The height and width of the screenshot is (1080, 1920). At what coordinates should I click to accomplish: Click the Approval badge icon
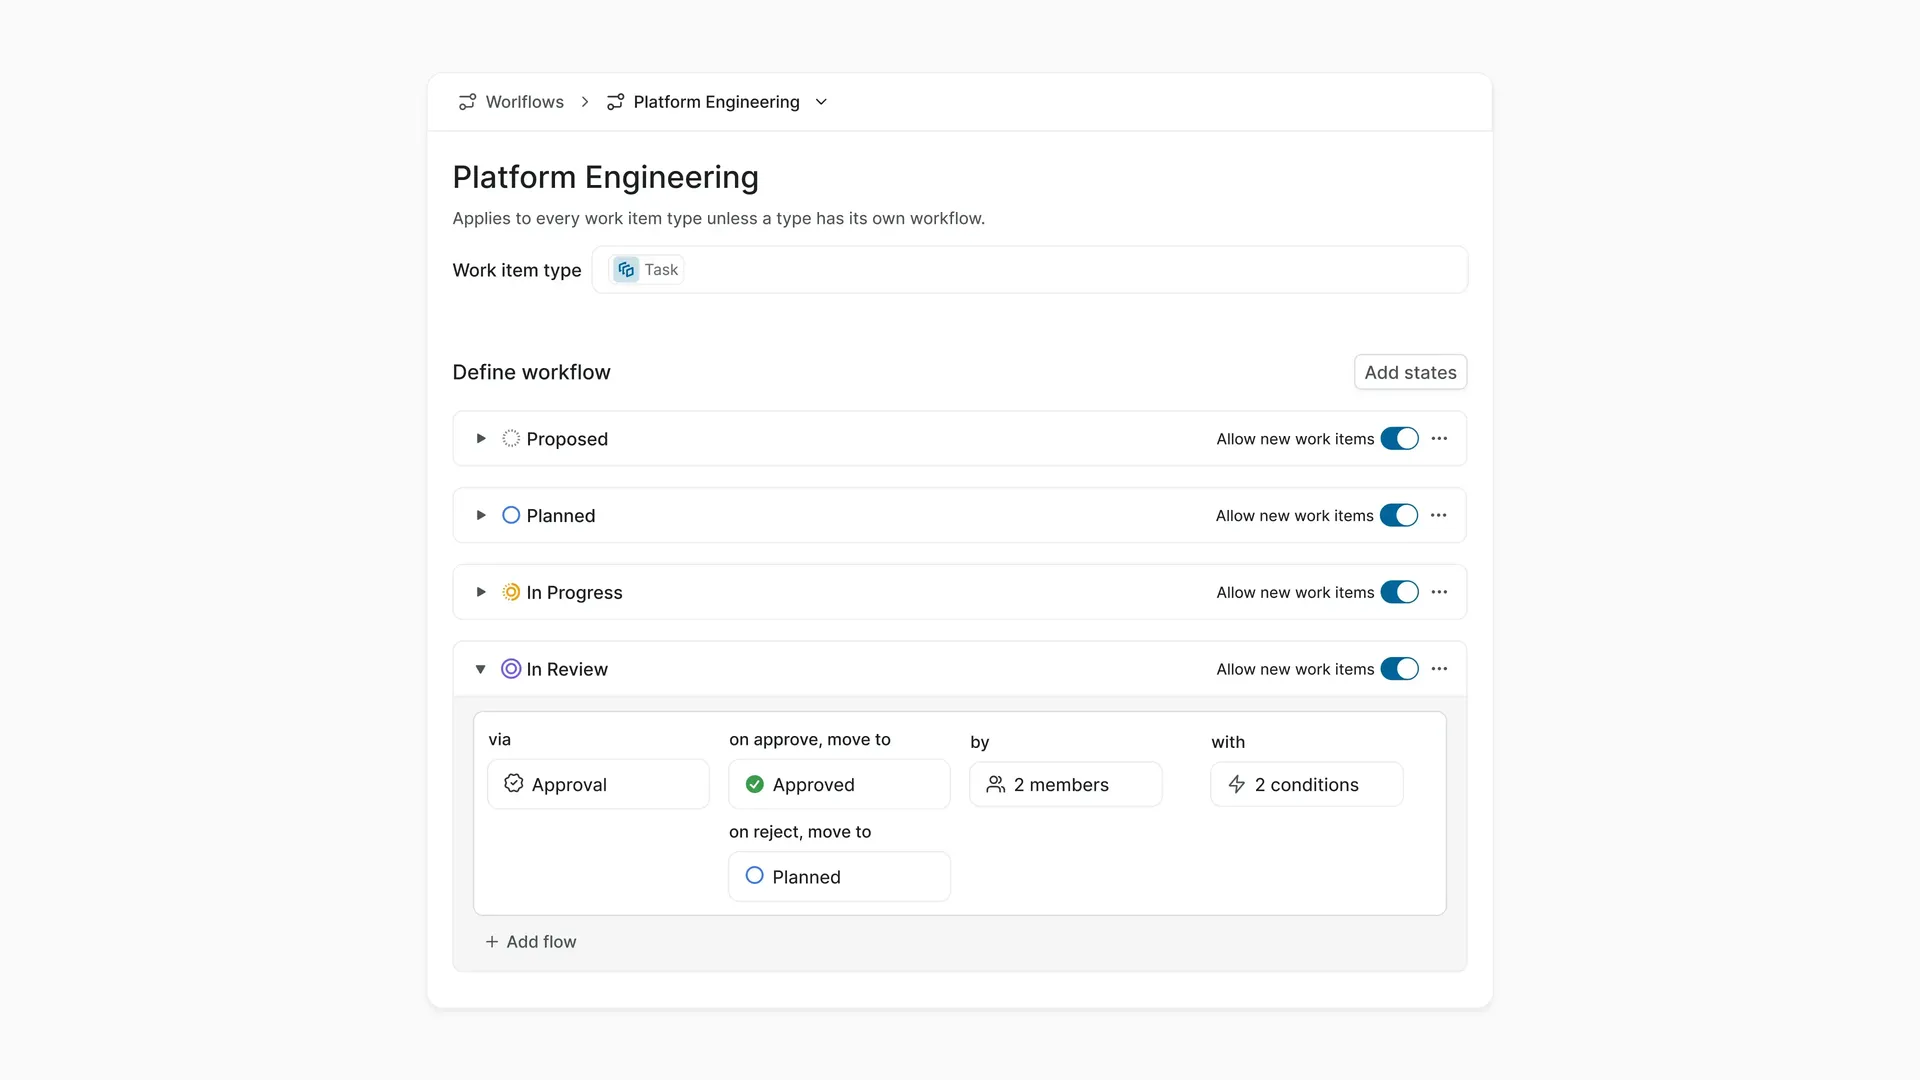point(514,783)
